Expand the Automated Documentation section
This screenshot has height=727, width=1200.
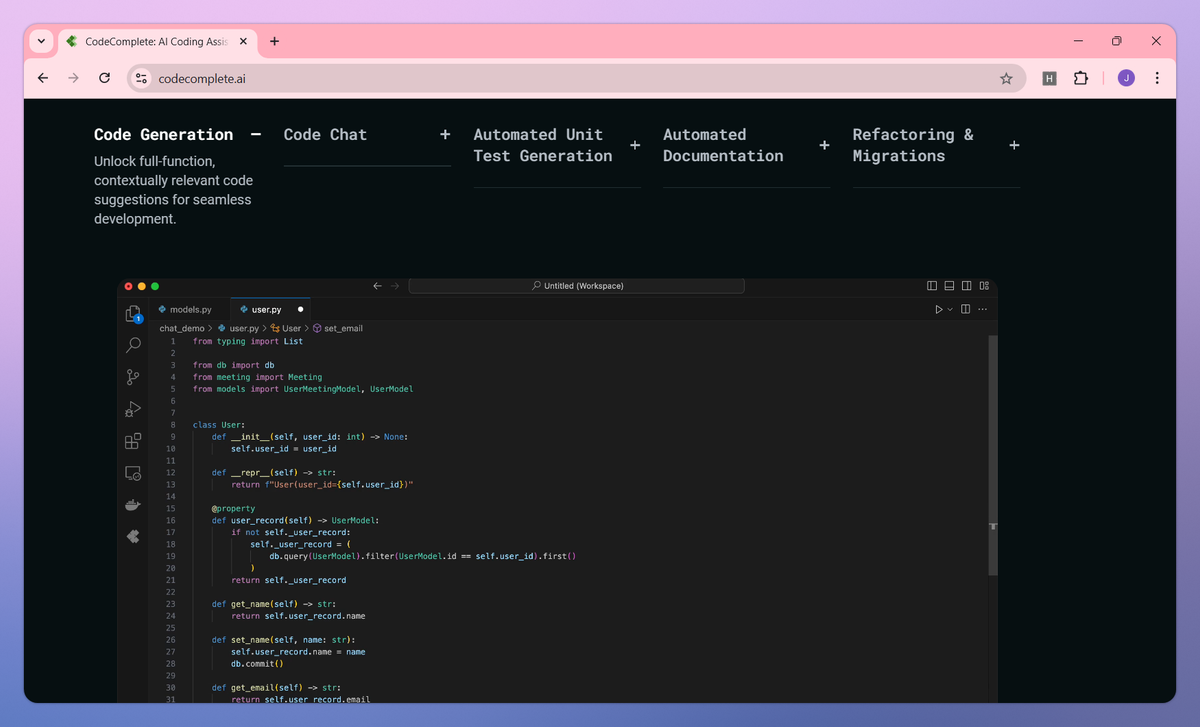tap(824, 145)
